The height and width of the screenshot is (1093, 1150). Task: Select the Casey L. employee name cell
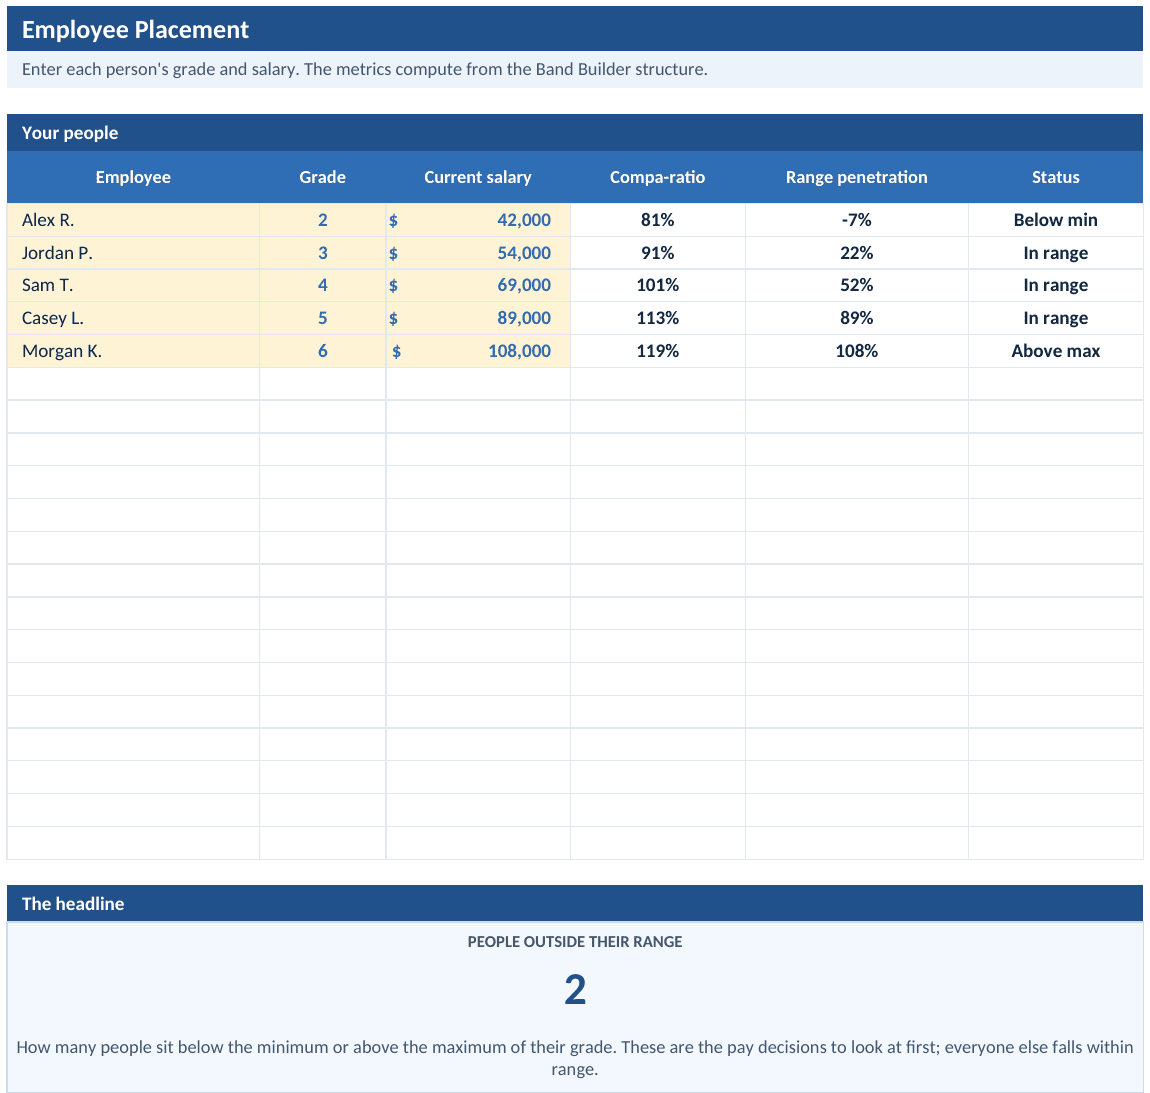pos(133,318)
